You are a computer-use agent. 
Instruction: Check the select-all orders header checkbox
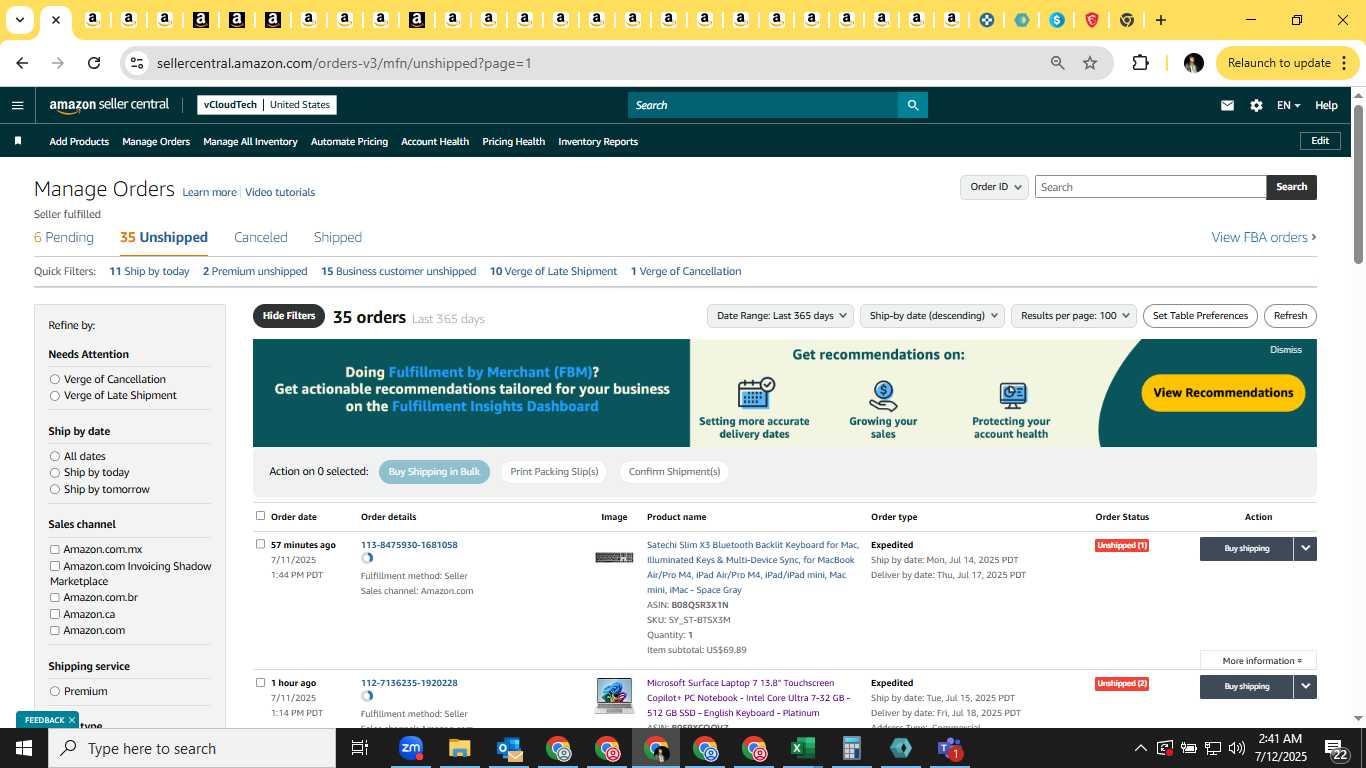click(x=260, y=516)
